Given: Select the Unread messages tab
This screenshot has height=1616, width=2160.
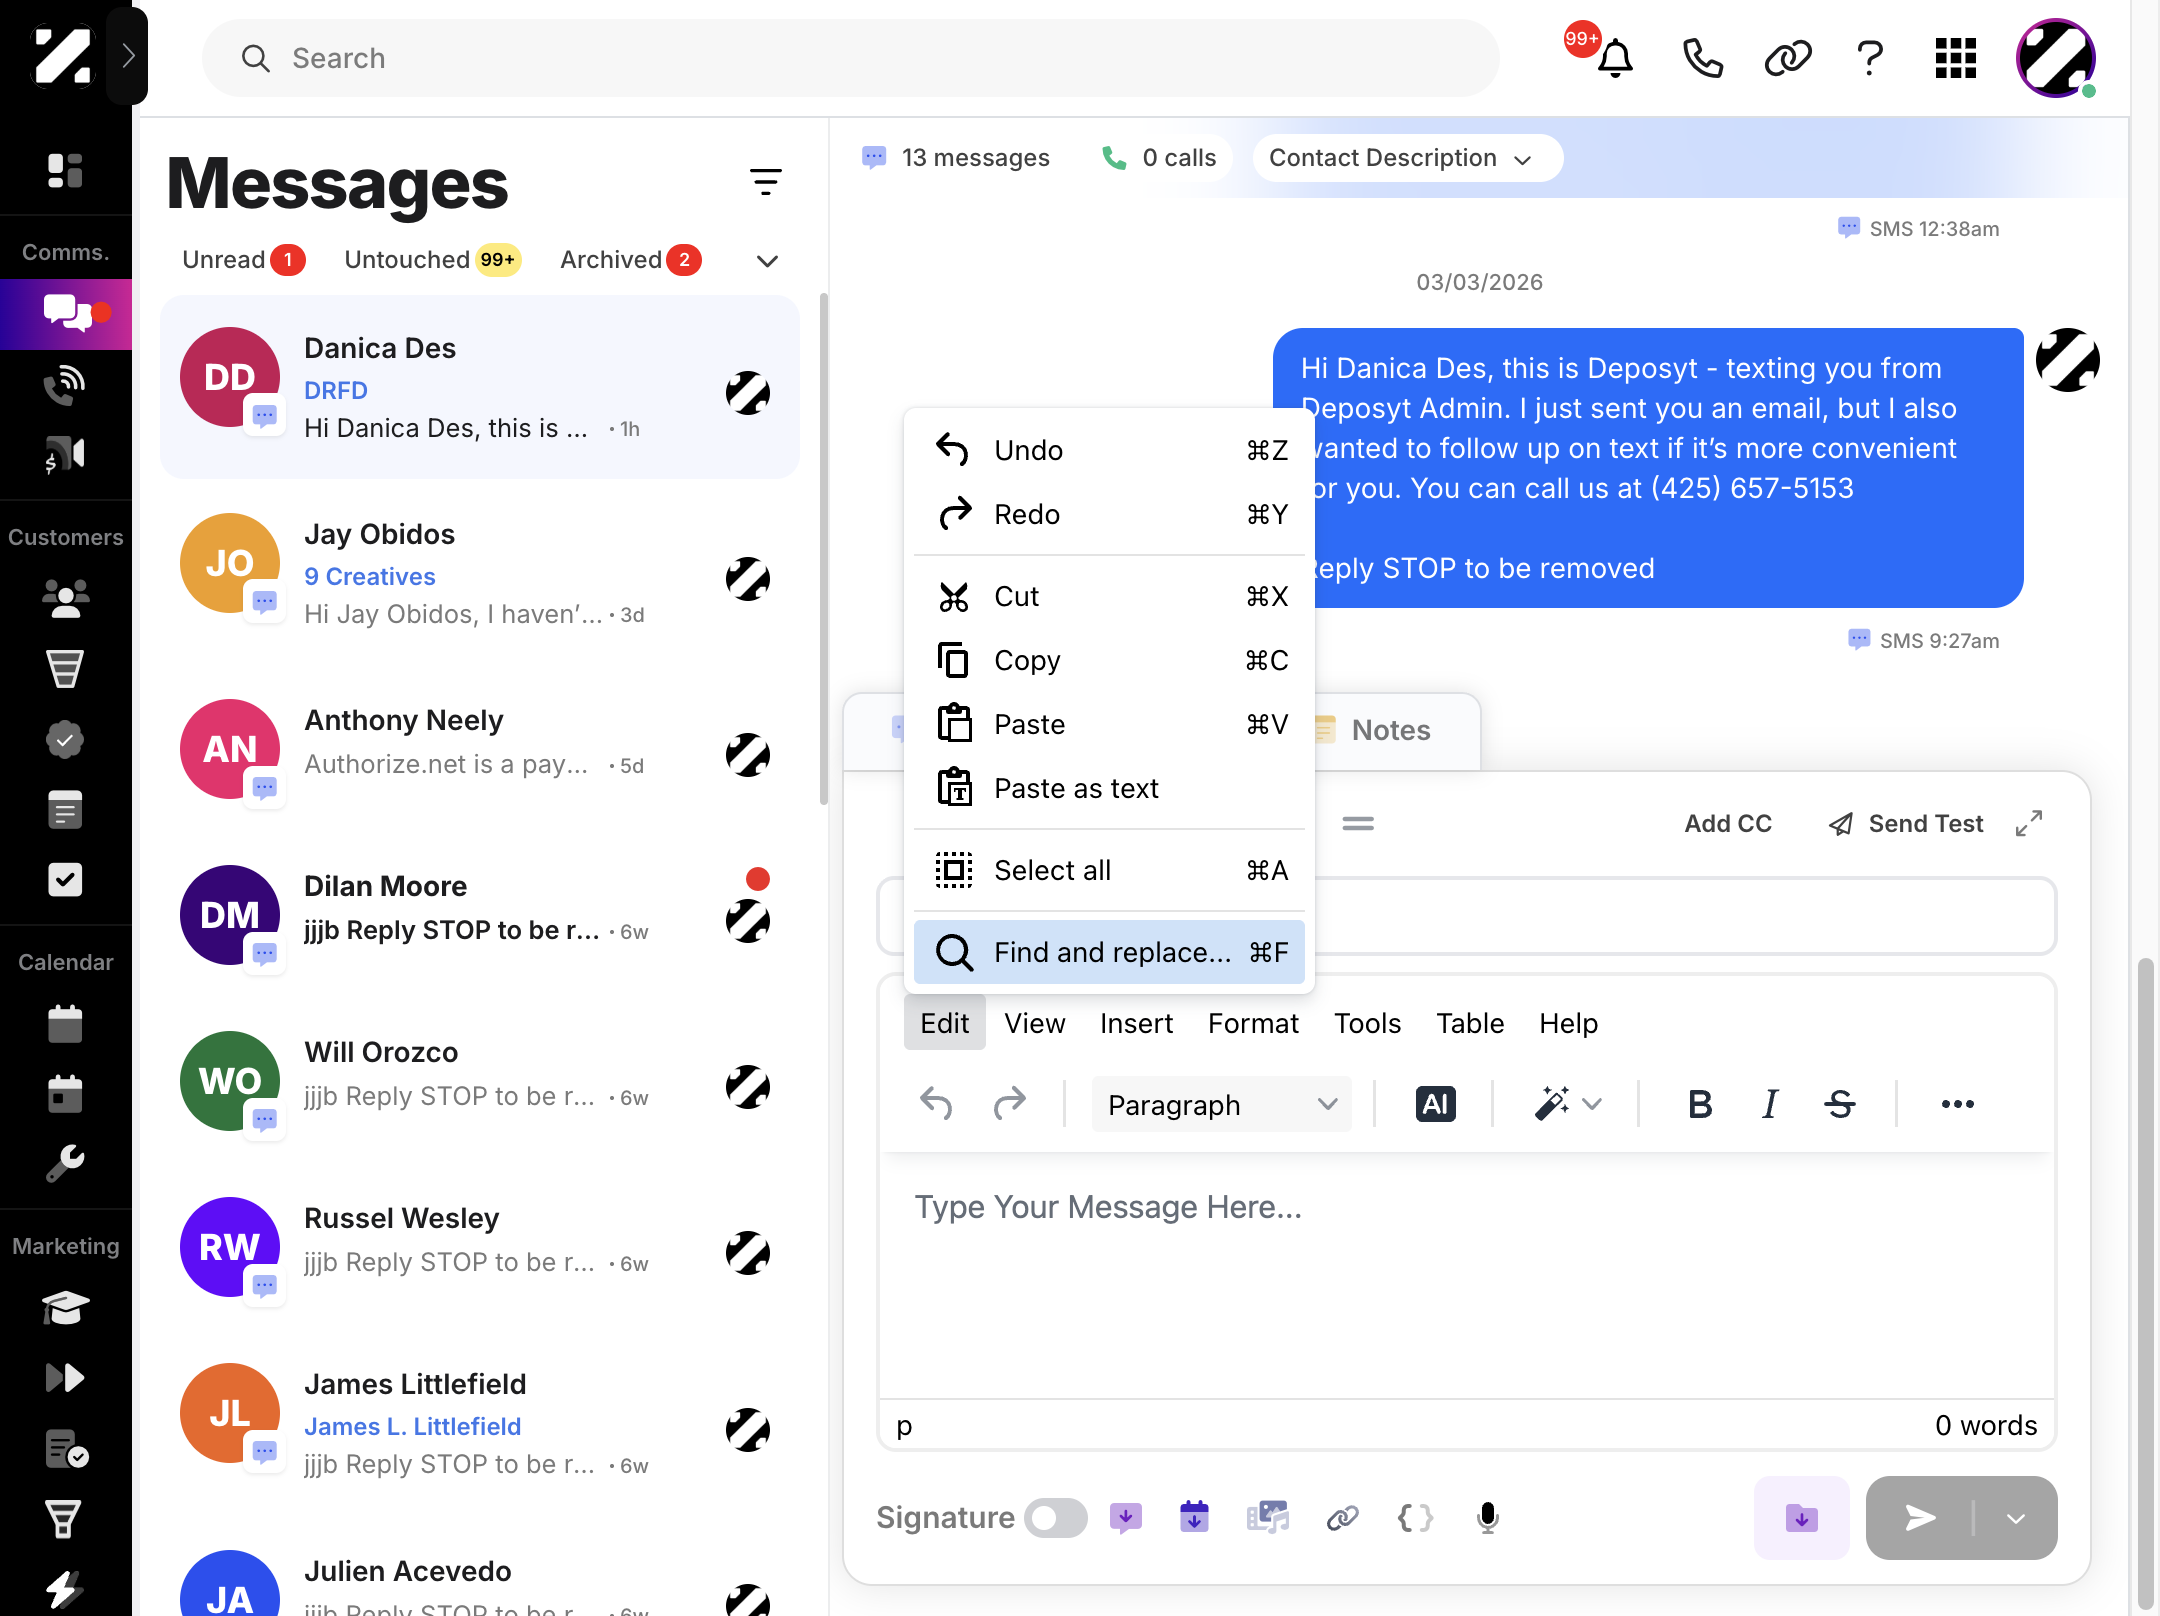Looking at the screenshot, I should click(243, 260).
